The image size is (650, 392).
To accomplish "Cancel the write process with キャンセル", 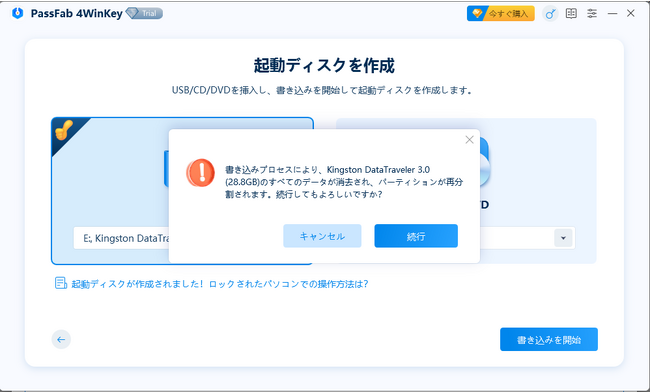I will point(322,236).
